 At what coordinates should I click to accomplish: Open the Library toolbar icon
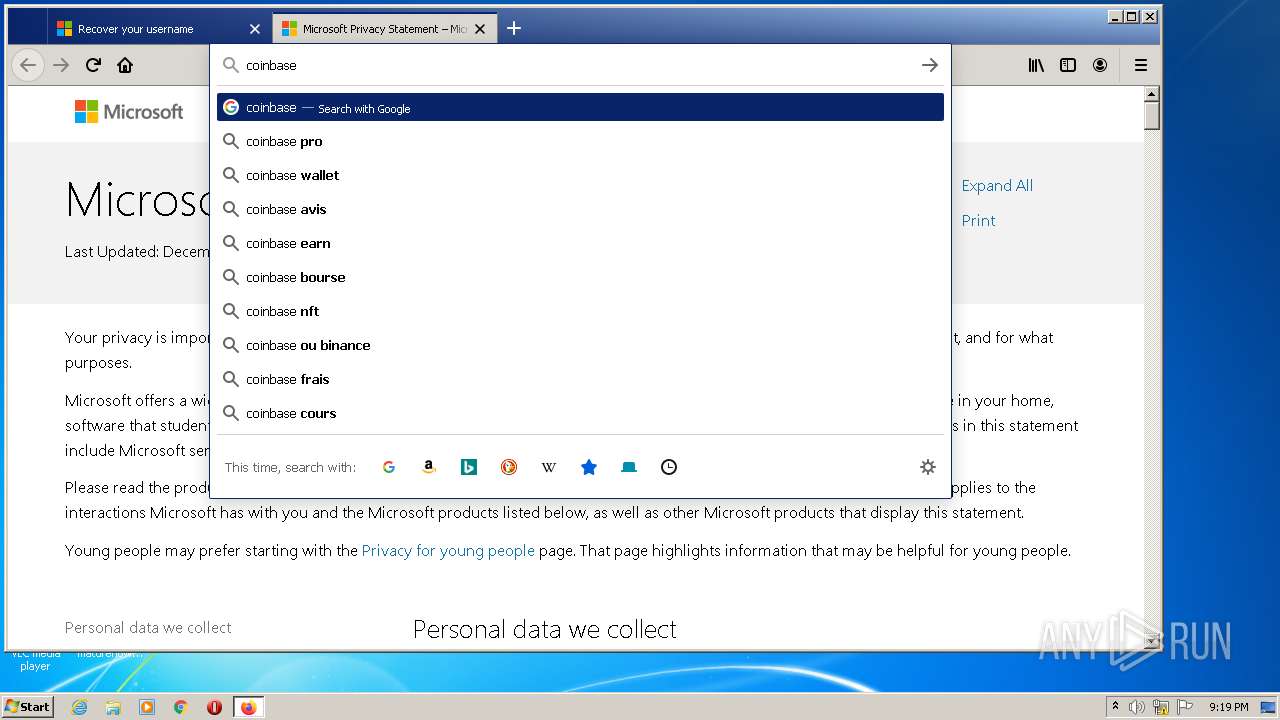(1036, 65)
